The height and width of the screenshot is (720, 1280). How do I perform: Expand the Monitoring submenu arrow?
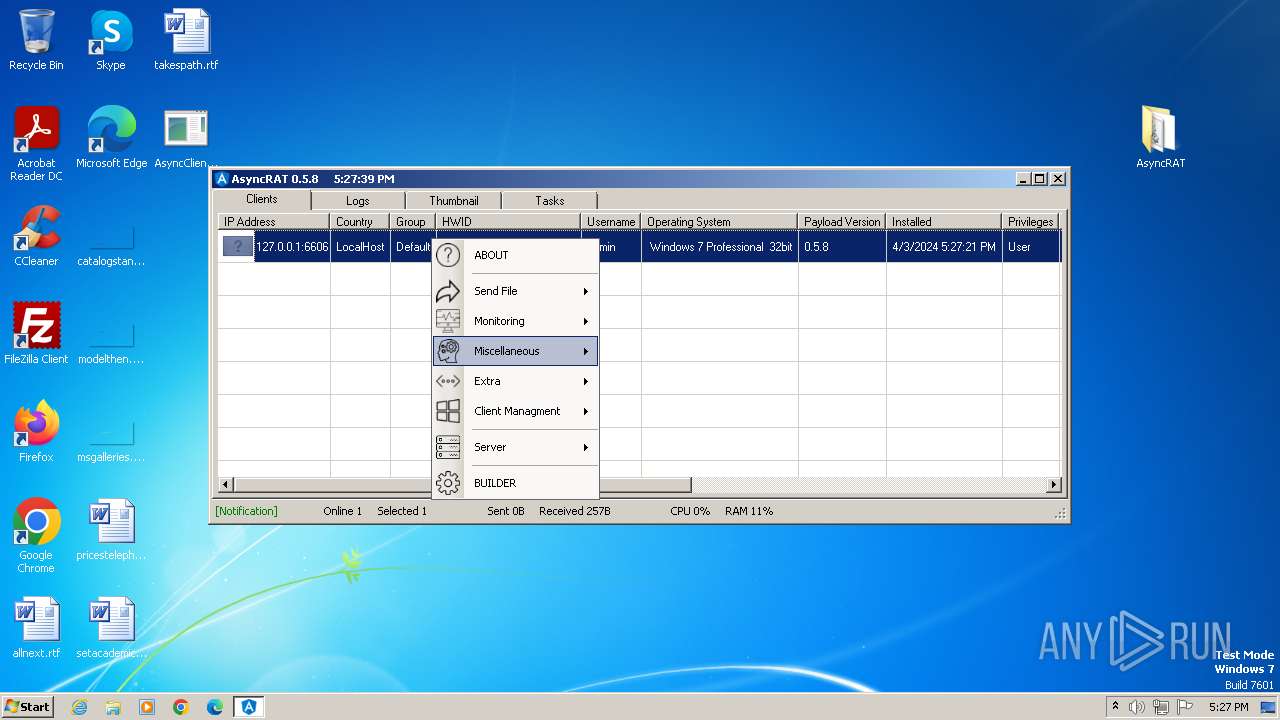click(586, 321)
